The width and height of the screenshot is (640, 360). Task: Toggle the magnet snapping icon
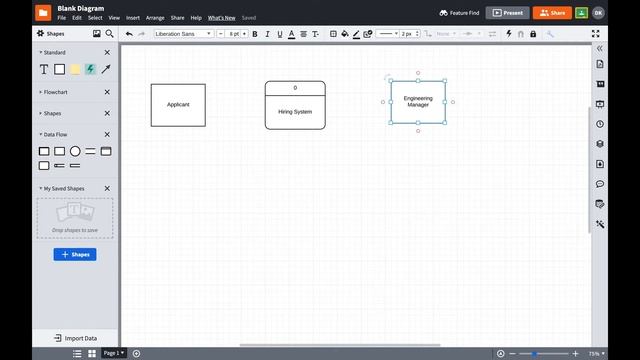click(521, 34)
